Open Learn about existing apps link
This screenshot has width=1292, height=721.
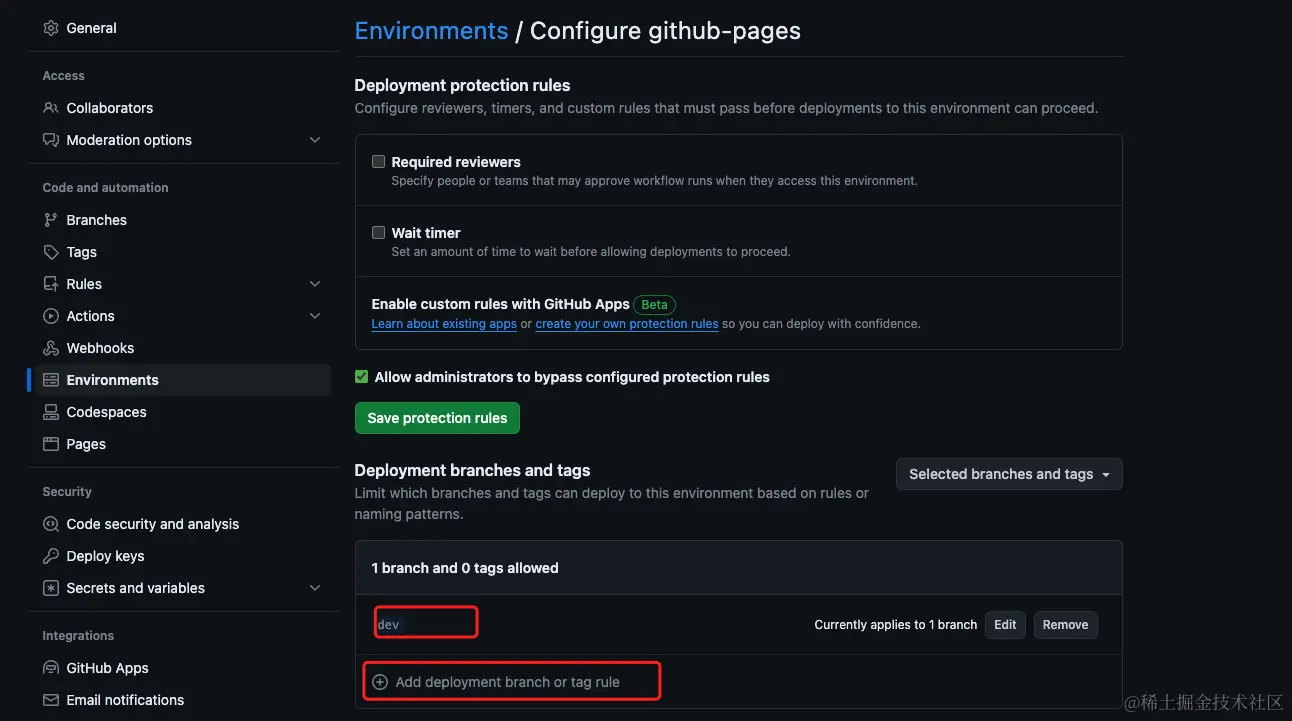click(x=444, y=324)
